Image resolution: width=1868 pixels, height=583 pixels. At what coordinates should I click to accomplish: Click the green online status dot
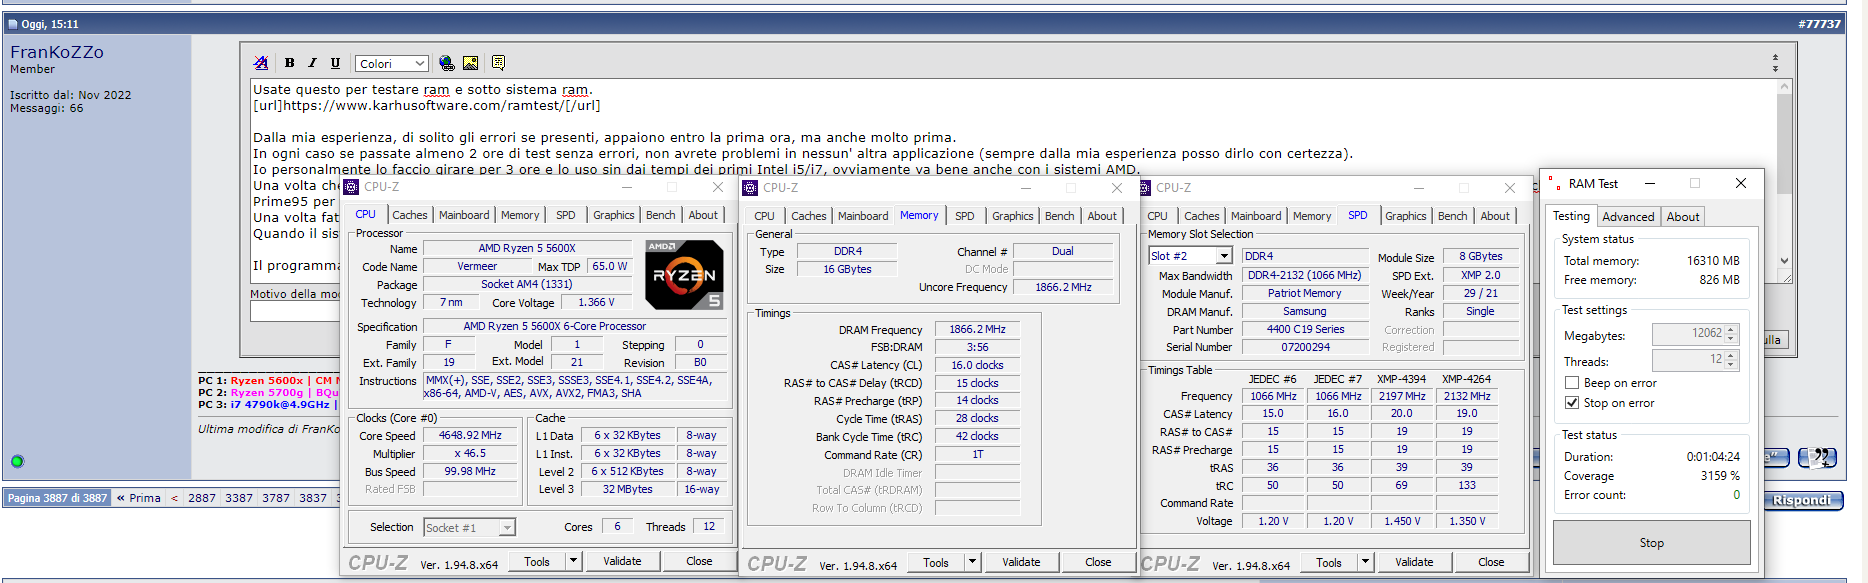point(17,461)
